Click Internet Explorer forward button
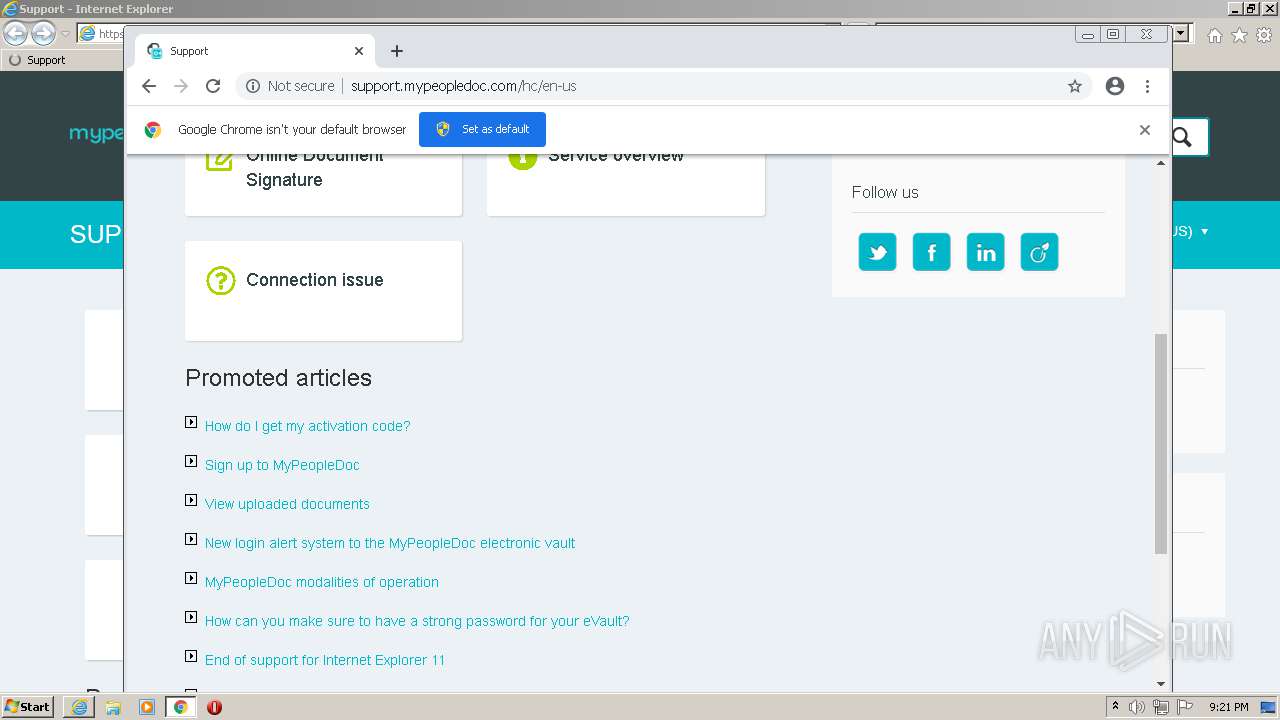 pos(43,33)
